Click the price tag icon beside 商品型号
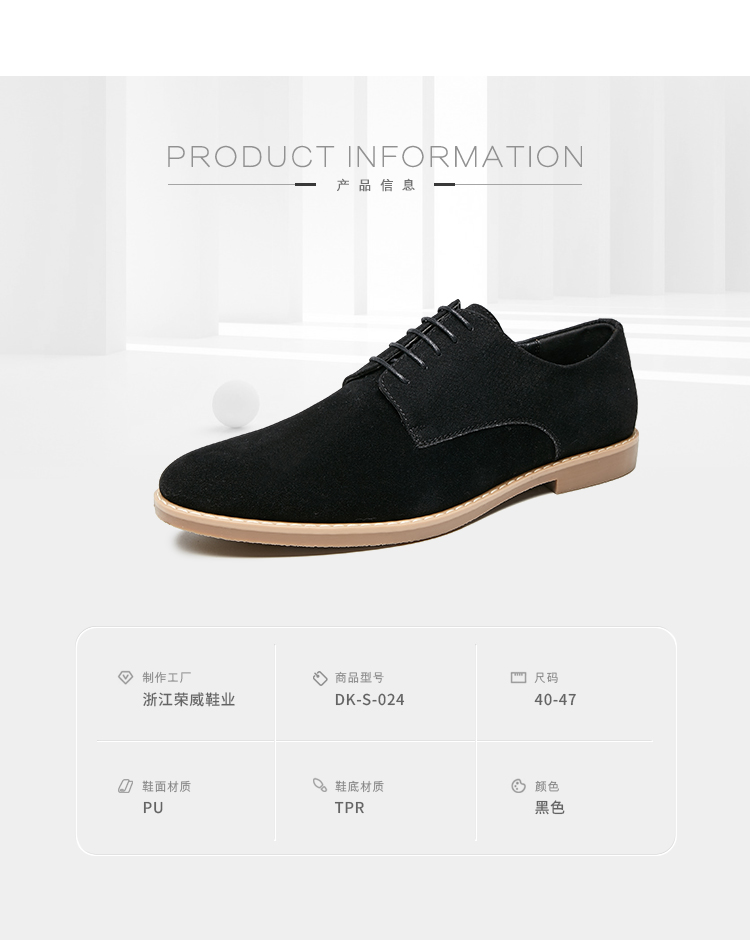 click(320, 678)
